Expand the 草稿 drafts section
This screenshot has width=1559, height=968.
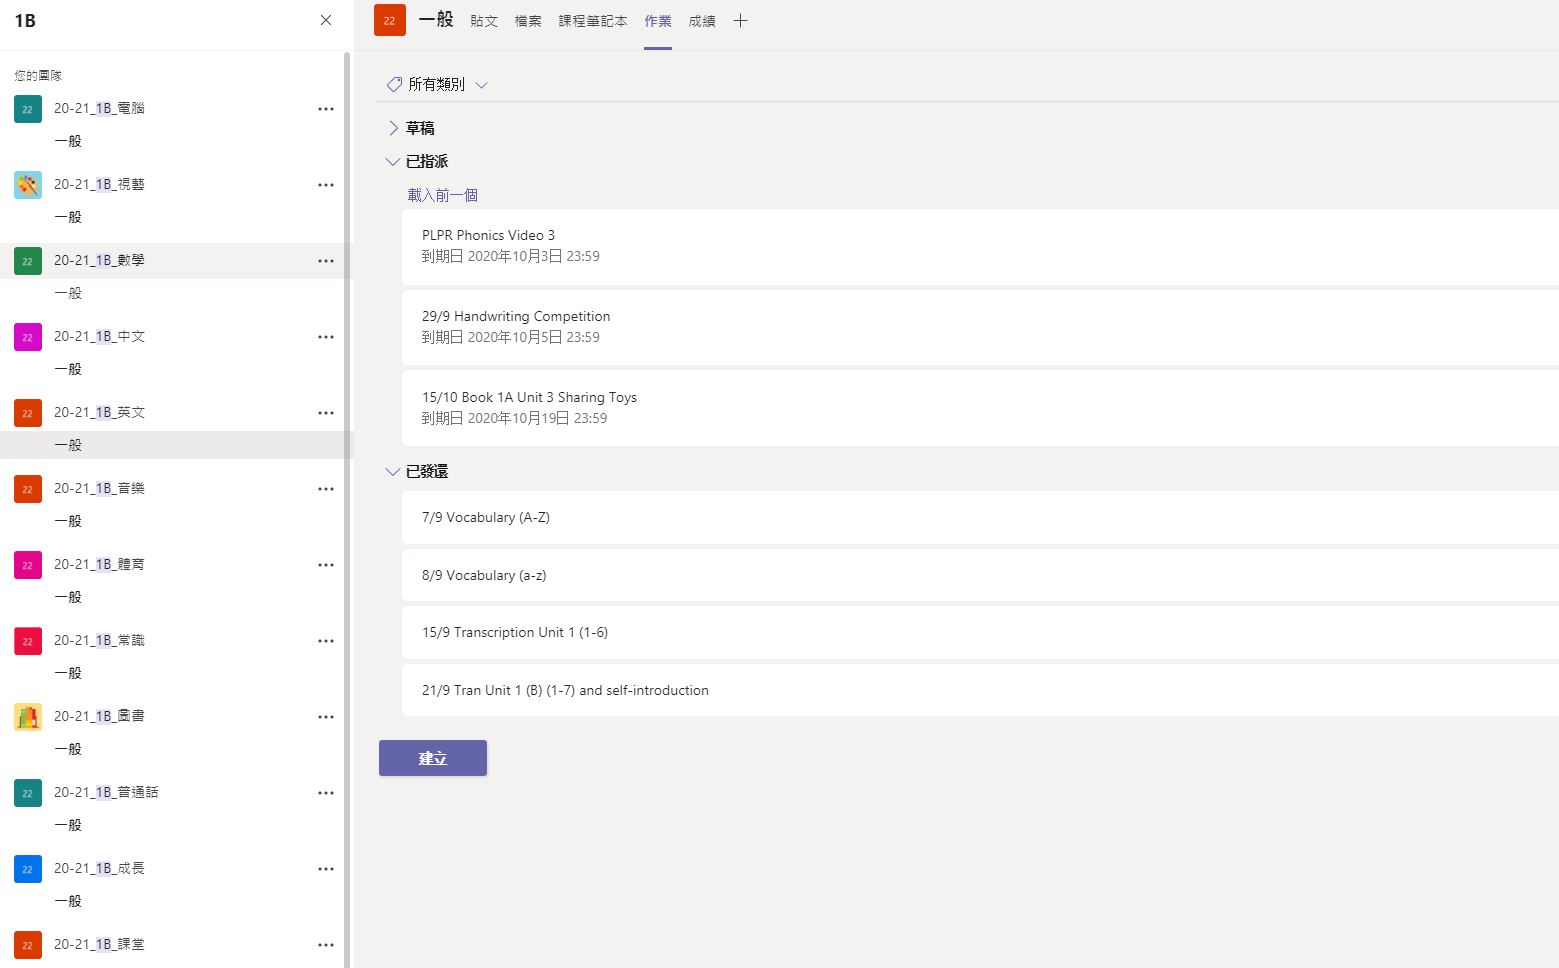pos(393,128)
